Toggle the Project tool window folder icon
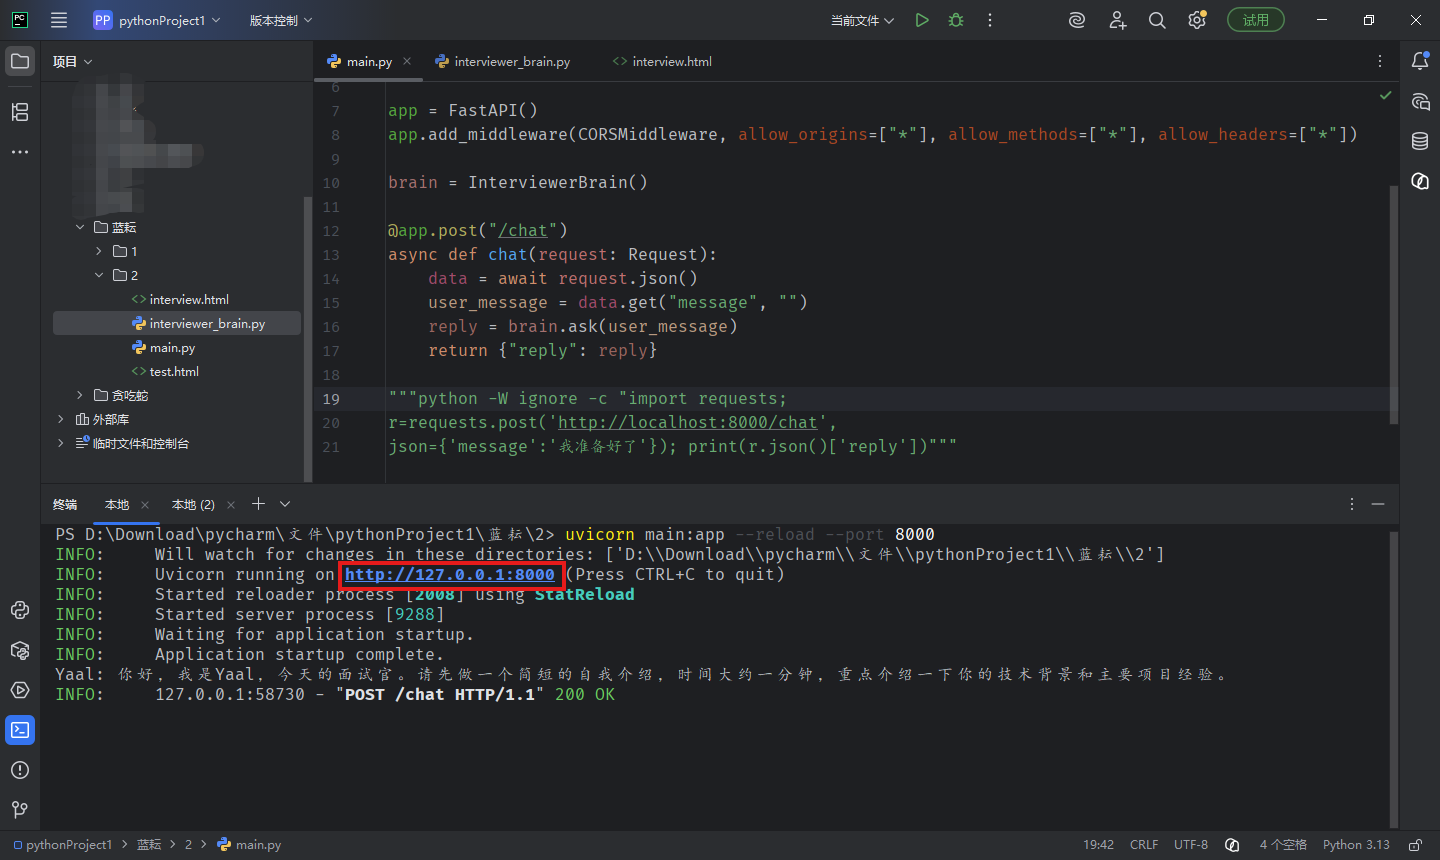 20,61
